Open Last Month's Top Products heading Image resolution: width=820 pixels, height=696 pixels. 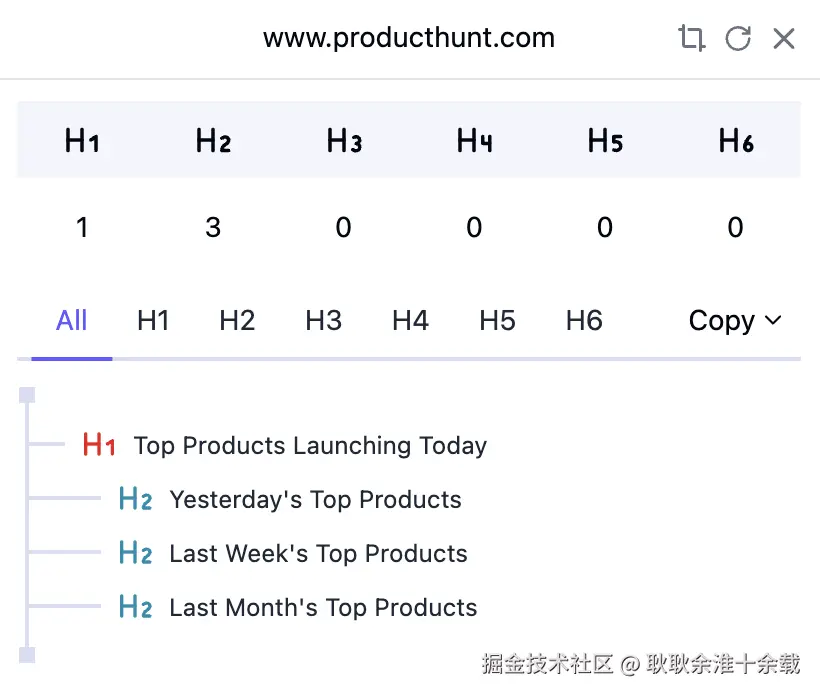click(323, 608)
